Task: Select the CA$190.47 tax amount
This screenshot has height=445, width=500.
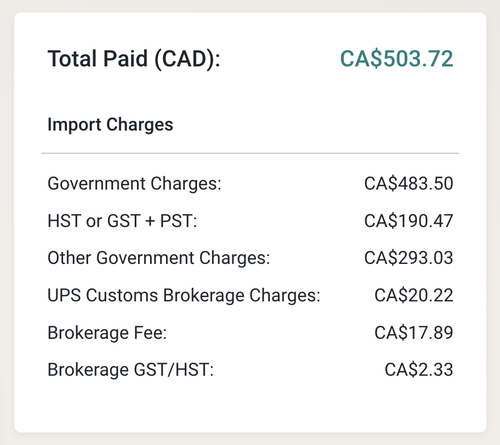Action: (409, 221)
